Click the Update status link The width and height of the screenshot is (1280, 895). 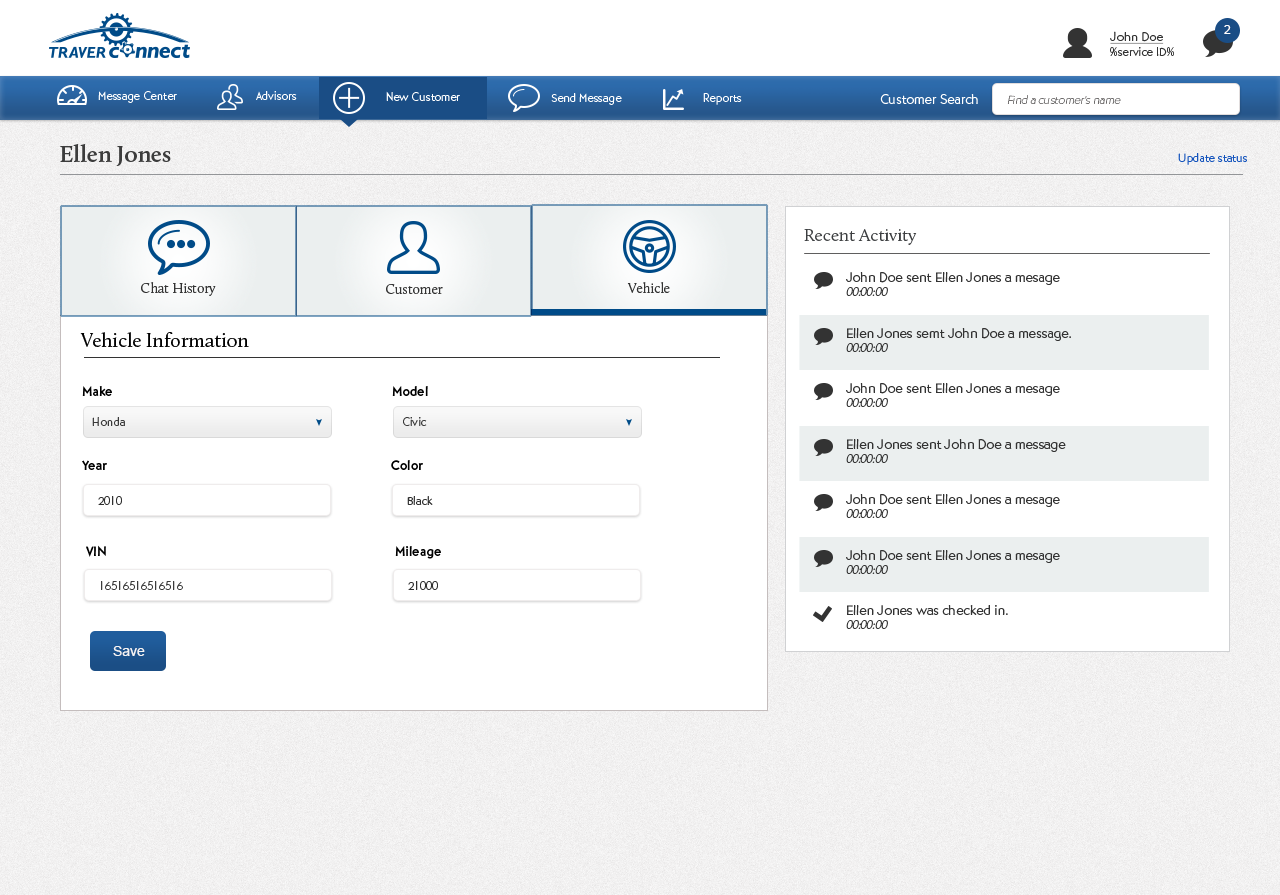pyautogui.click(x=1212, y=158)
